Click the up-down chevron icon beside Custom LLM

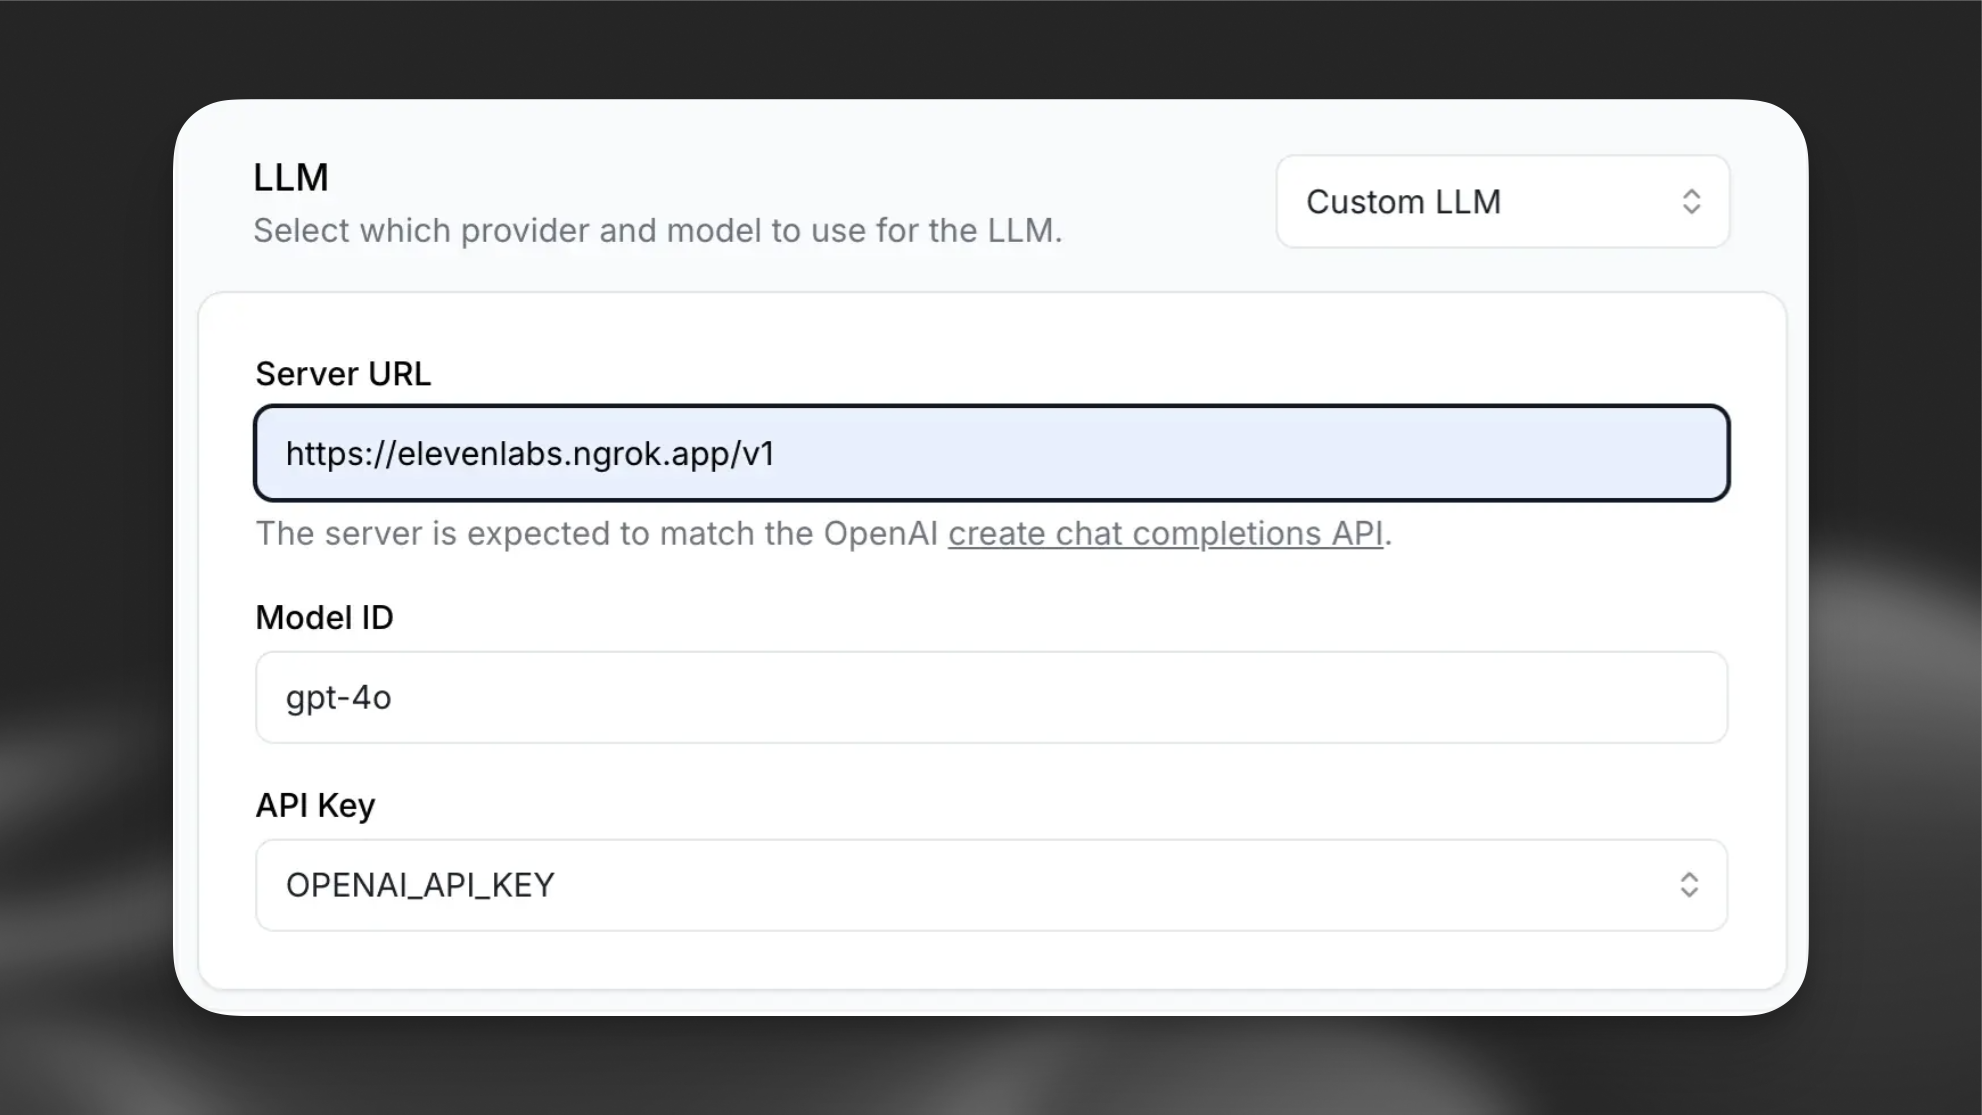tap(1691, 201)
